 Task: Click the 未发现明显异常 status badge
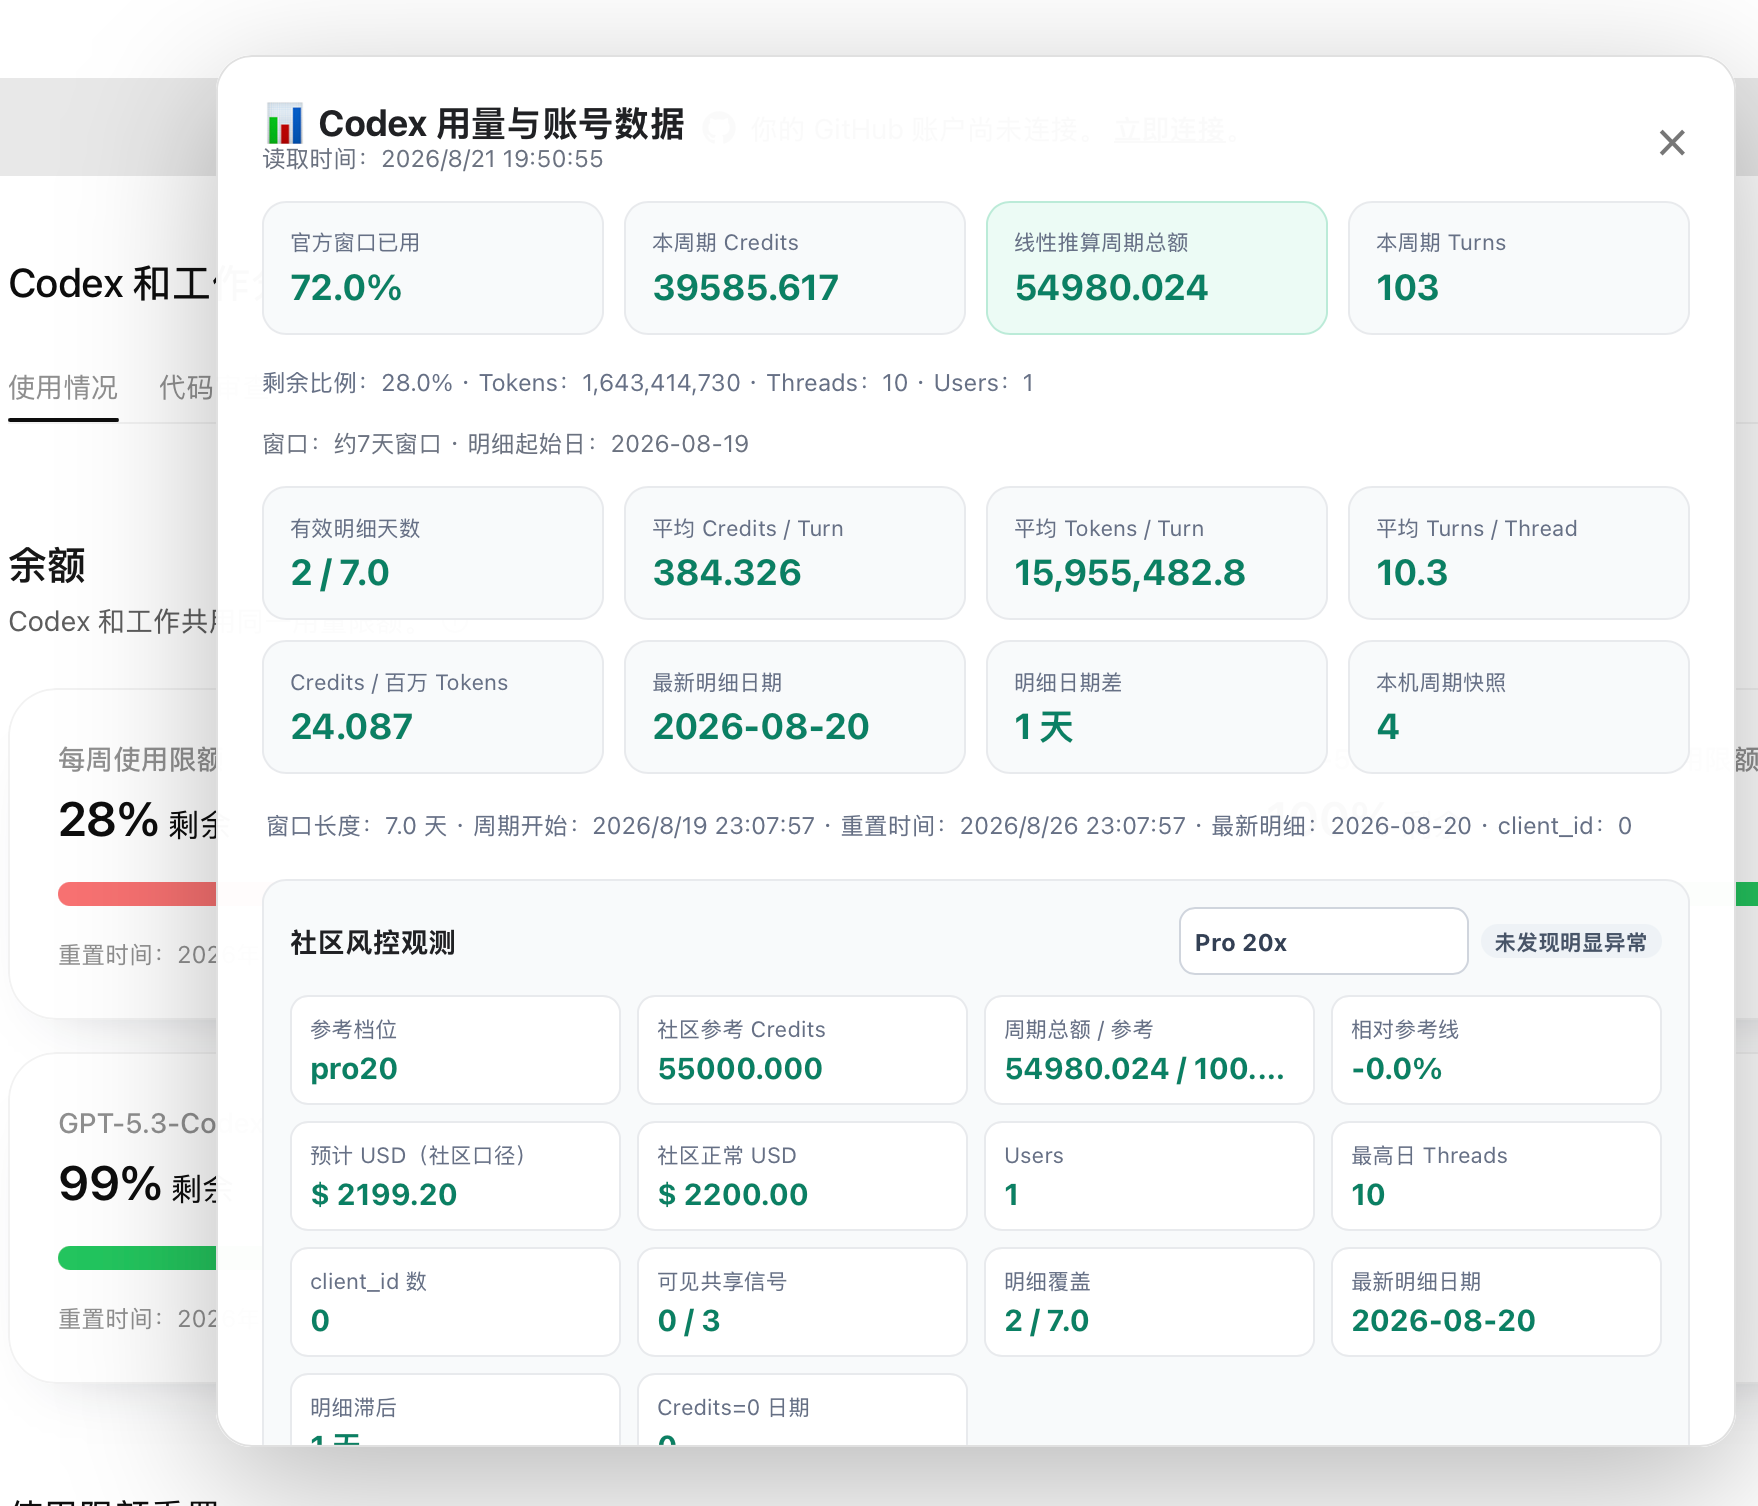point(1570,942)
